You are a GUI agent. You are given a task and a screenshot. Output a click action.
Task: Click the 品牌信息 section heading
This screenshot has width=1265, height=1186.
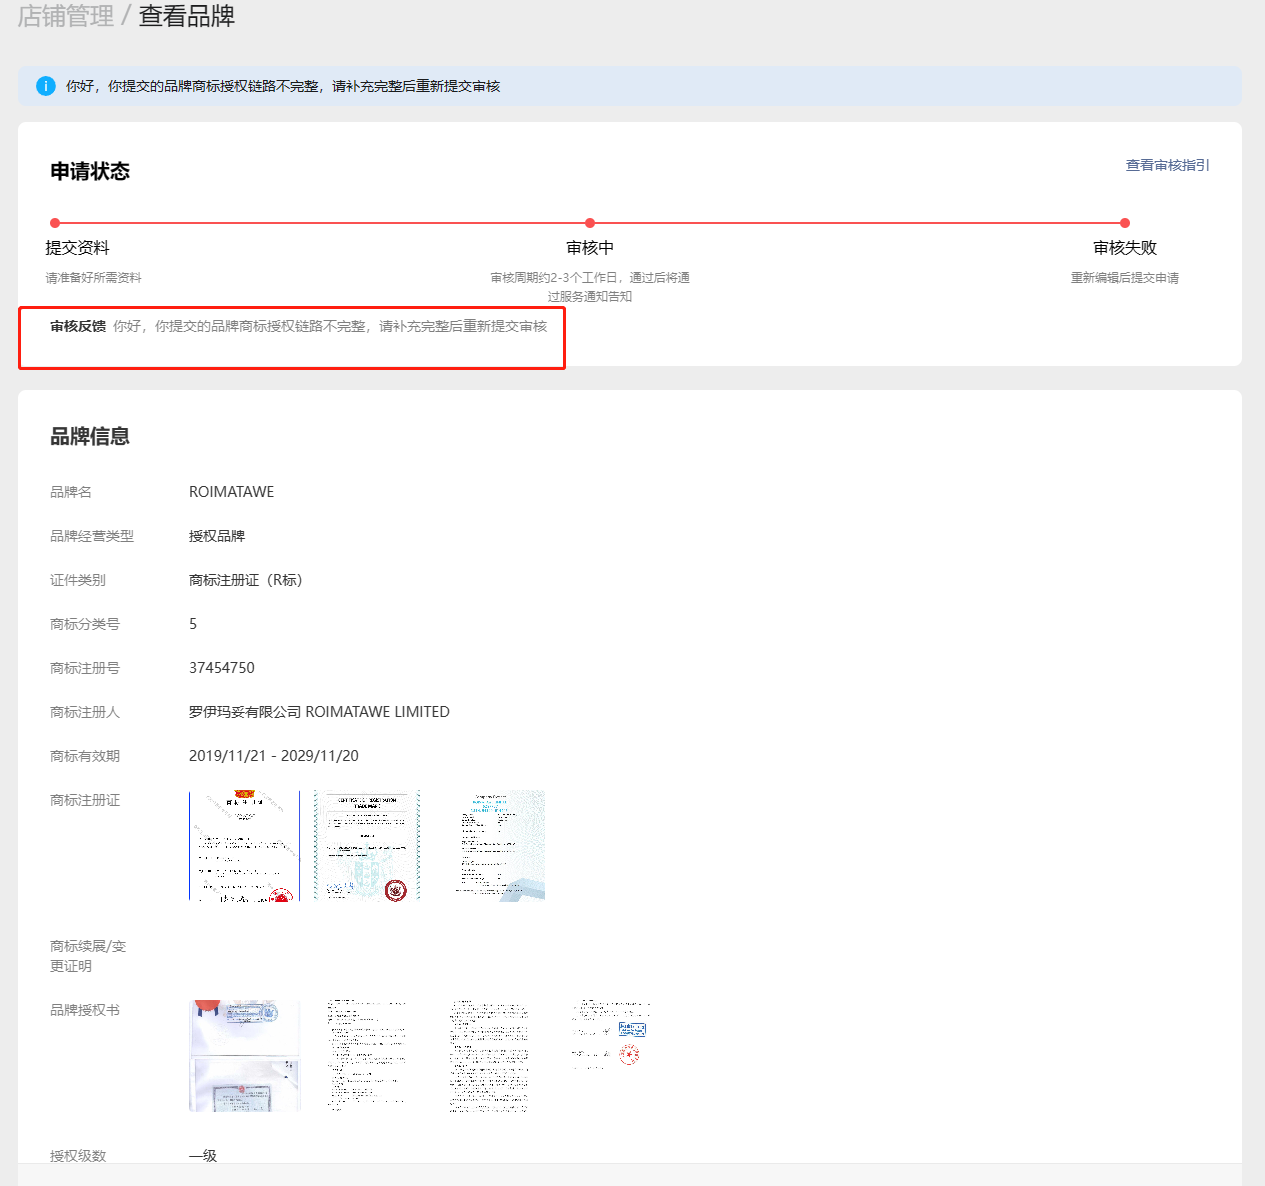(x=90, y=436)
